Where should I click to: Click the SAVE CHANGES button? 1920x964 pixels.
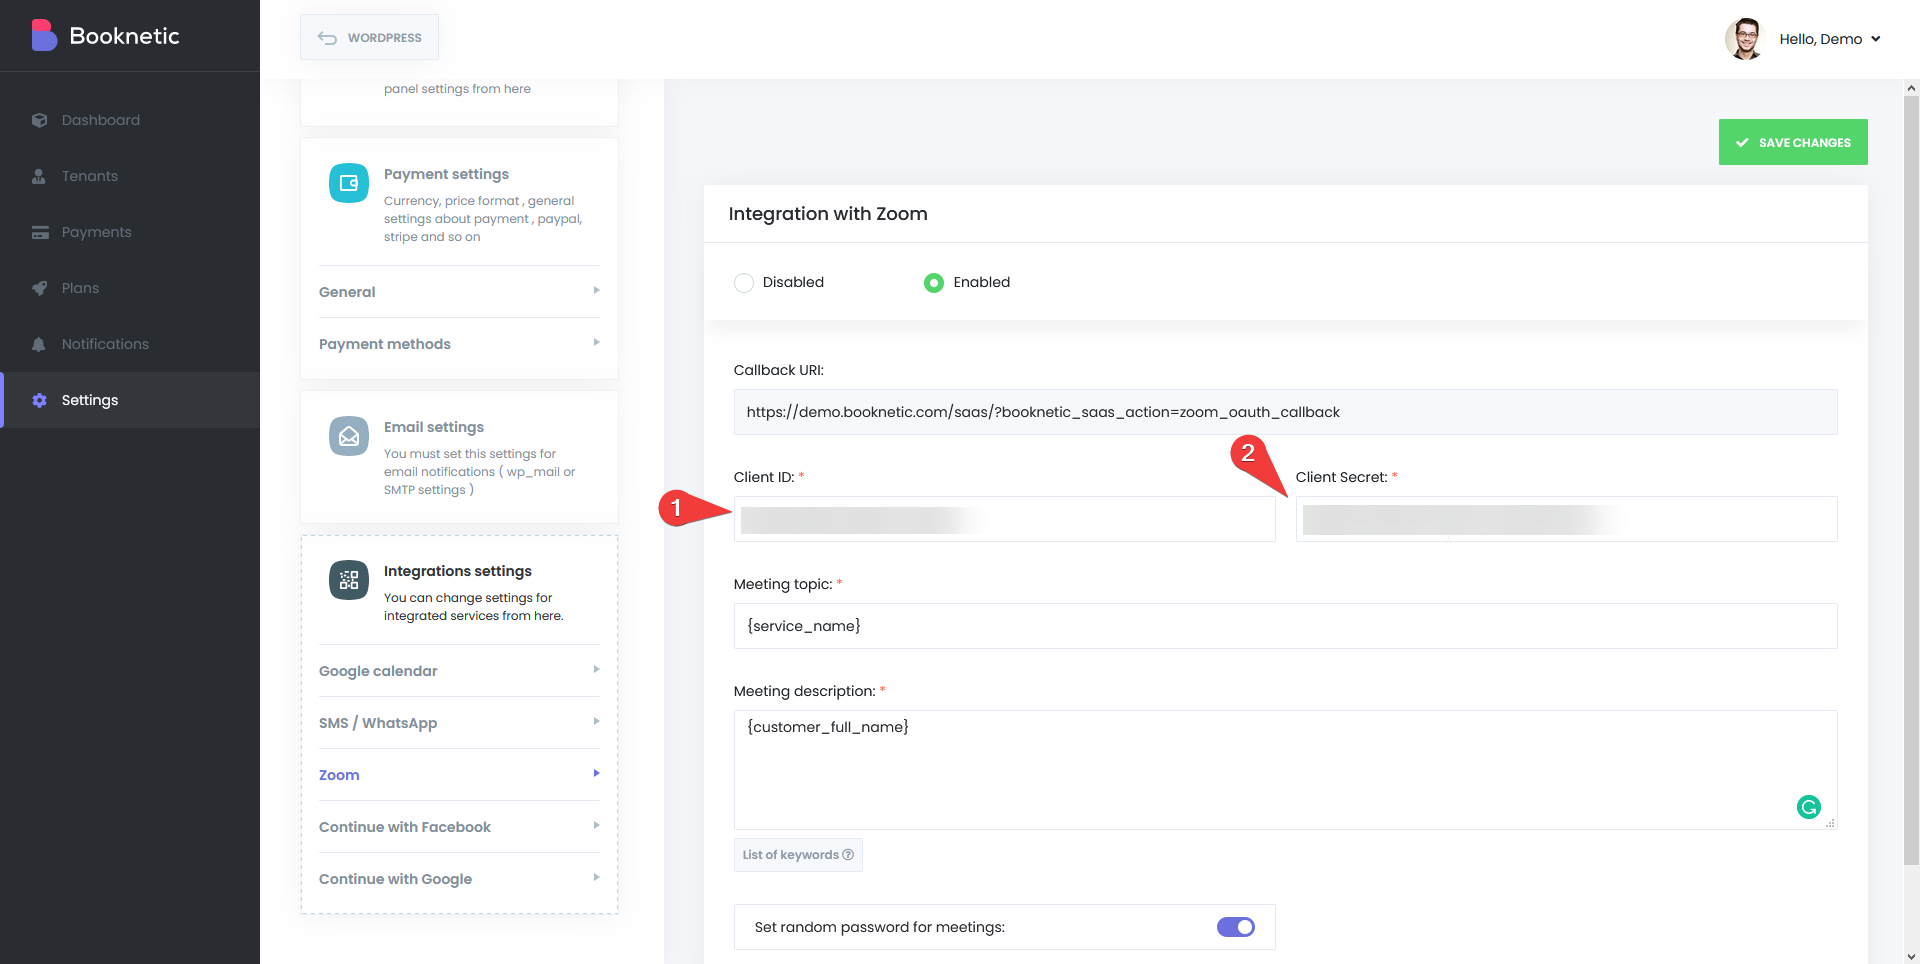click(1793, 142)
